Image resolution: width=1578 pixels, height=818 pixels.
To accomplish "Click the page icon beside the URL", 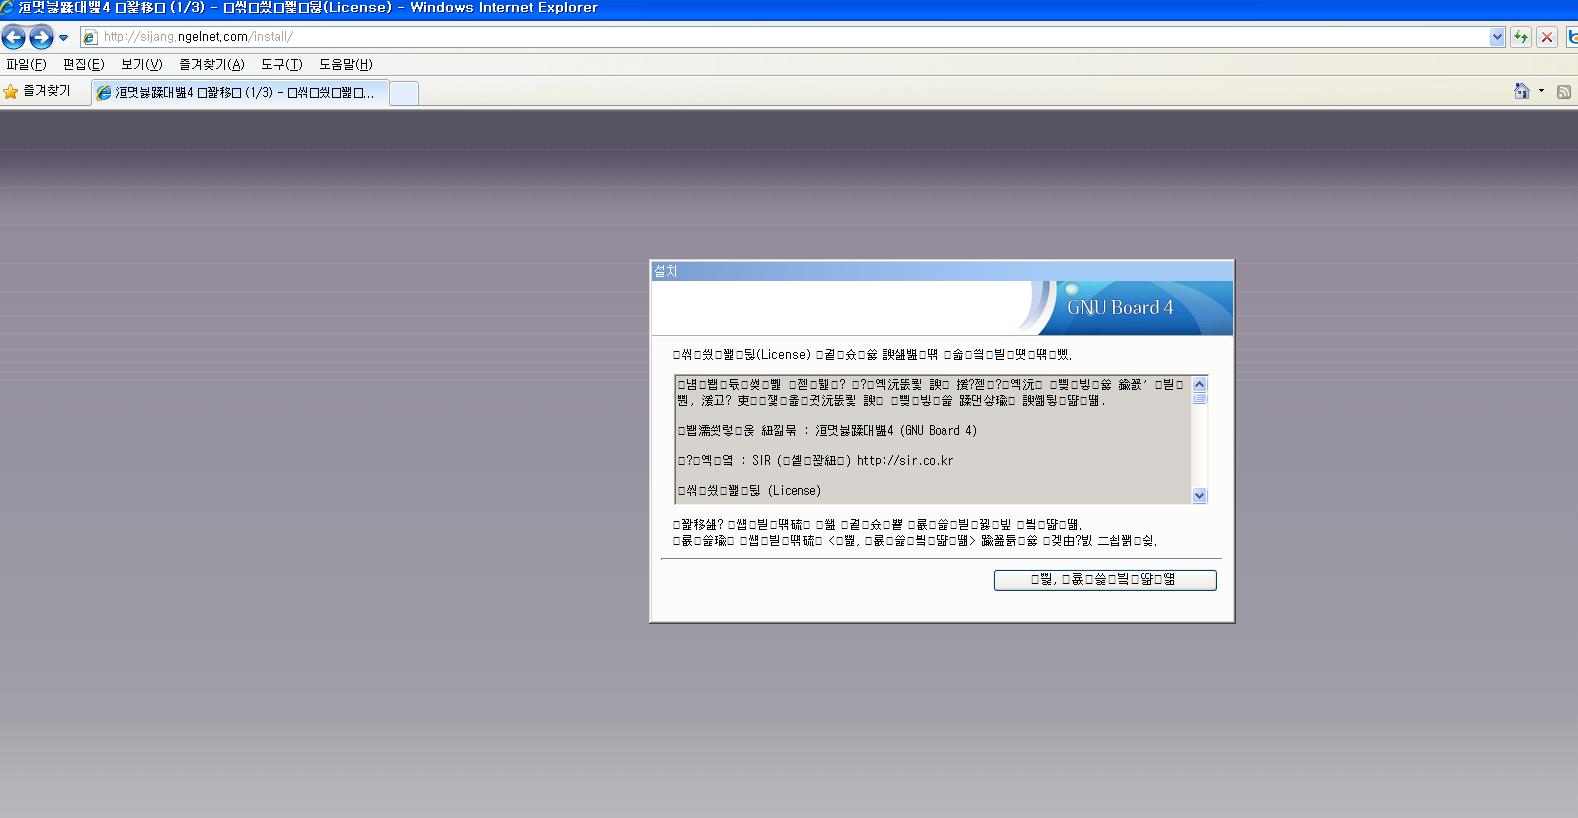I will tap(90, 37).
